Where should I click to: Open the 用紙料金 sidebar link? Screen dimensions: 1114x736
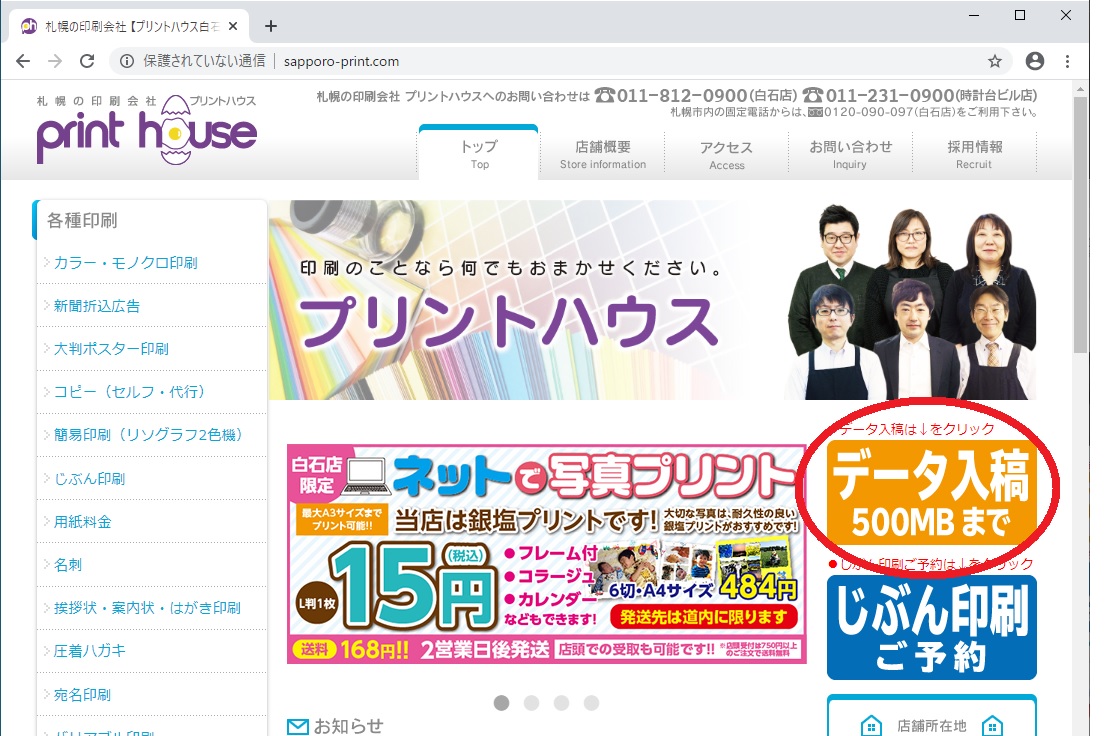click(x=82, y=521)
